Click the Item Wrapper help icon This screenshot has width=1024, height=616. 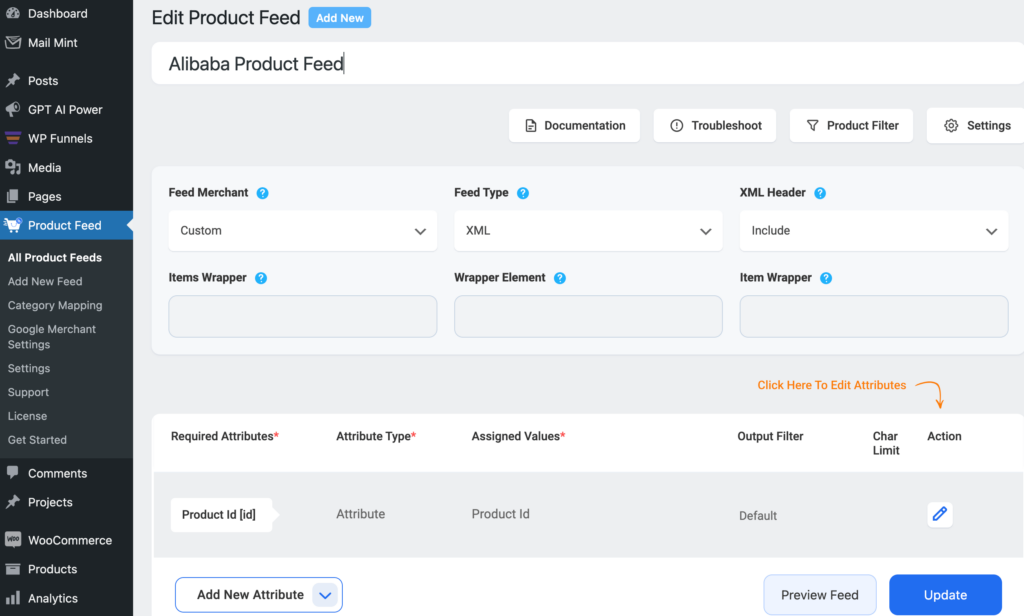pyautogui.click(x=826, y=278)
